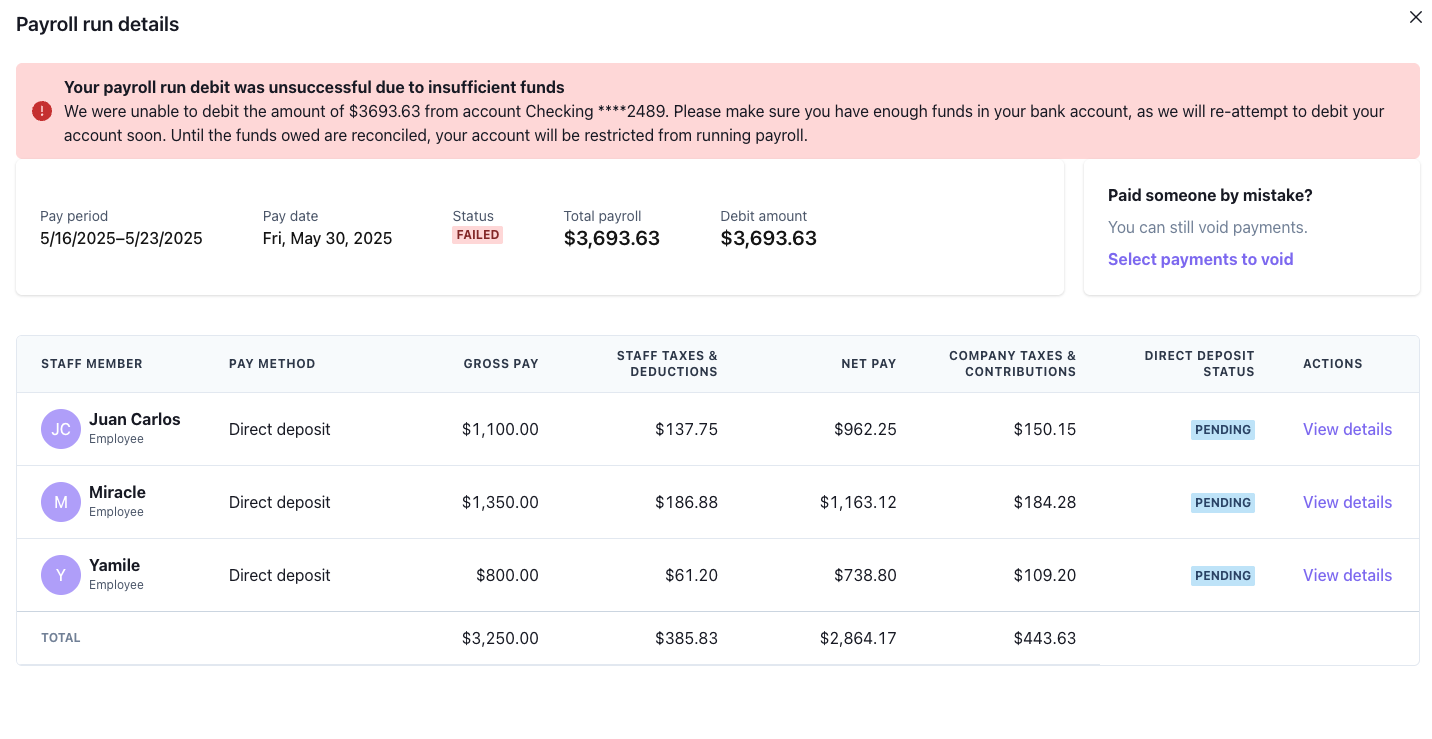The image size is (1432, 739).
Task: Click the Direct Deposit Status column header
Action: pos(1199,364)
